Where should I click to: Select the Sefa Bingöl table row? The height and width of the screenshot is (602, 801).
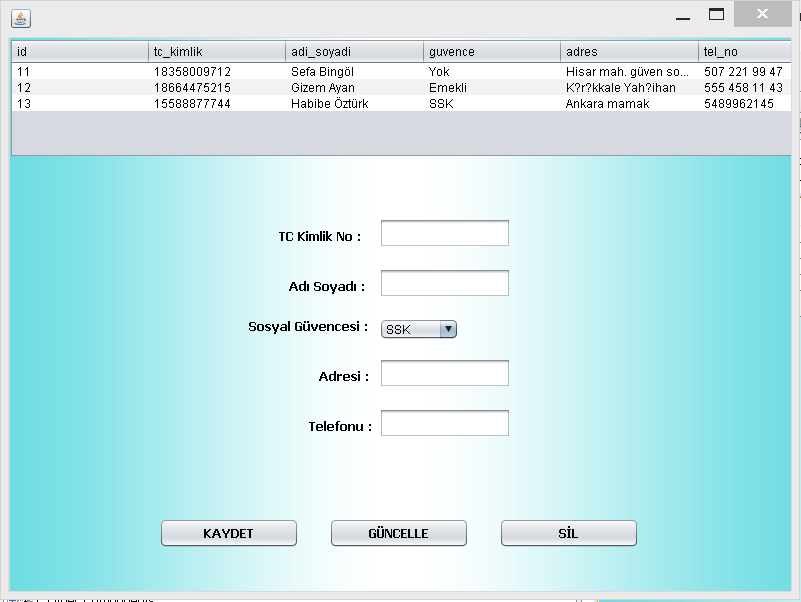322,72
